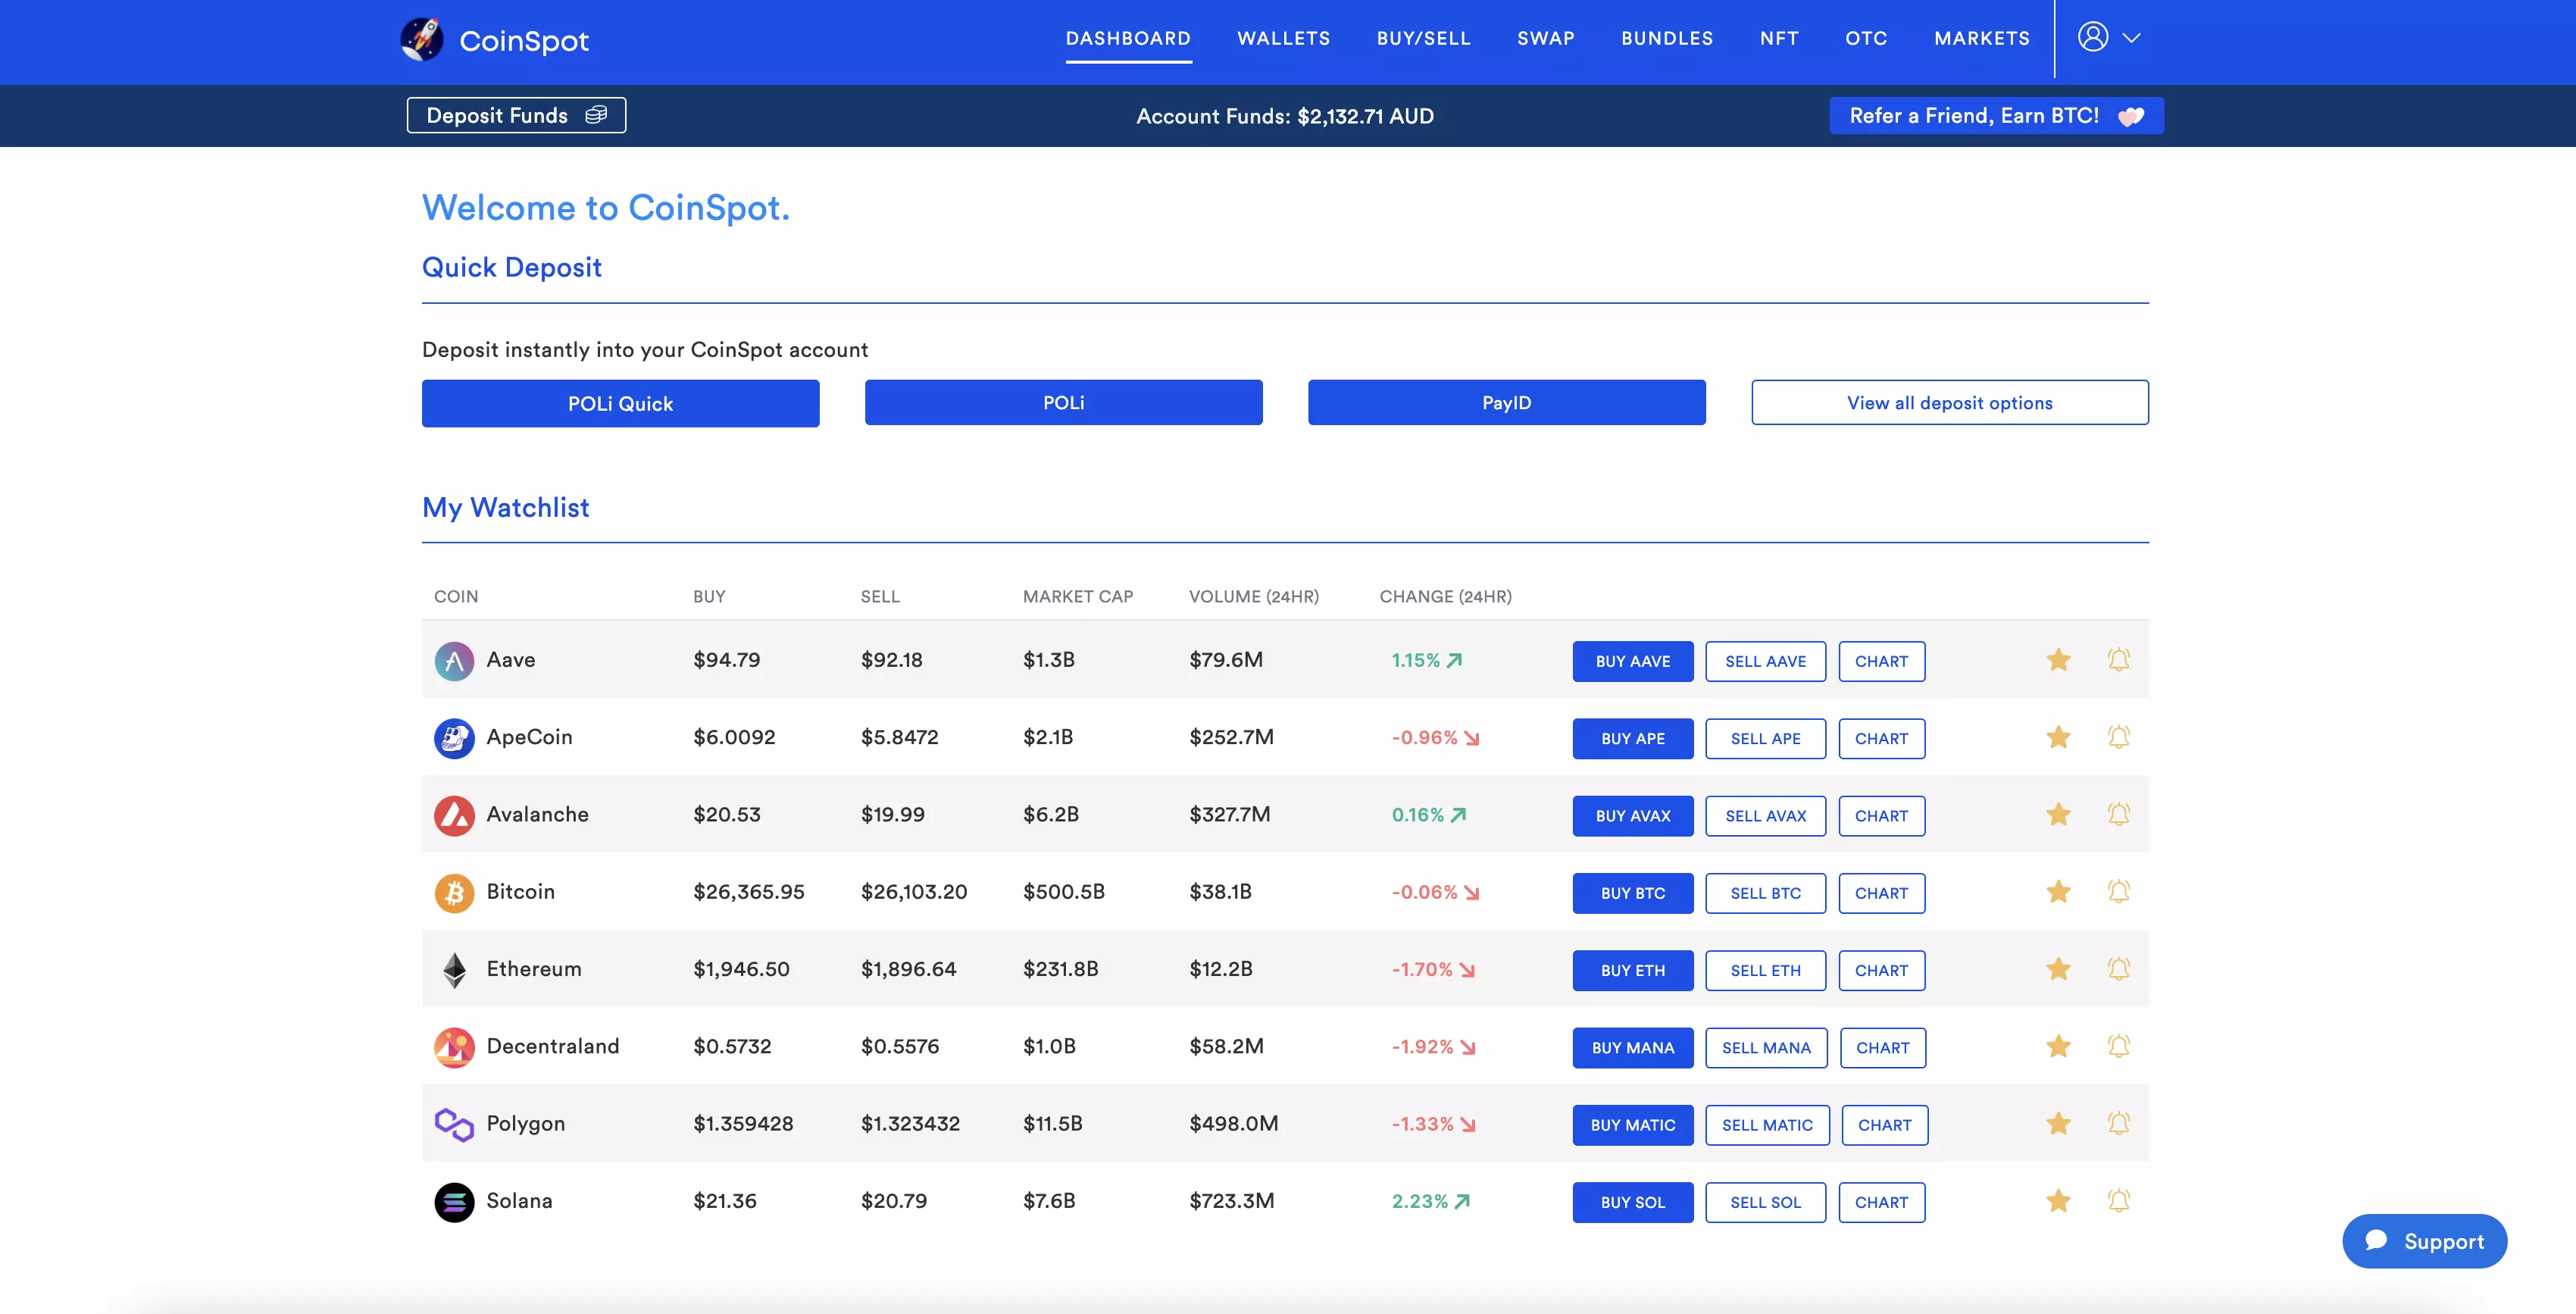
Task: Click the Bitcoin coin icon
Action: tap(454, 892)
